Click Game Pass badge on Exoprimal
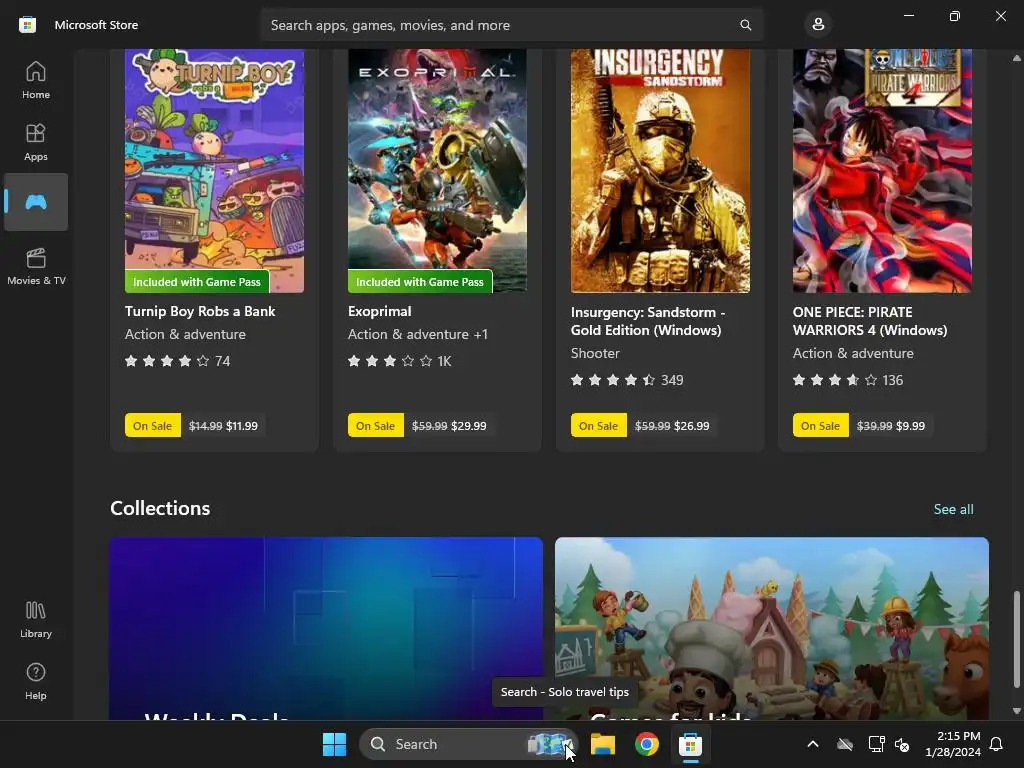 pos(420,281)
